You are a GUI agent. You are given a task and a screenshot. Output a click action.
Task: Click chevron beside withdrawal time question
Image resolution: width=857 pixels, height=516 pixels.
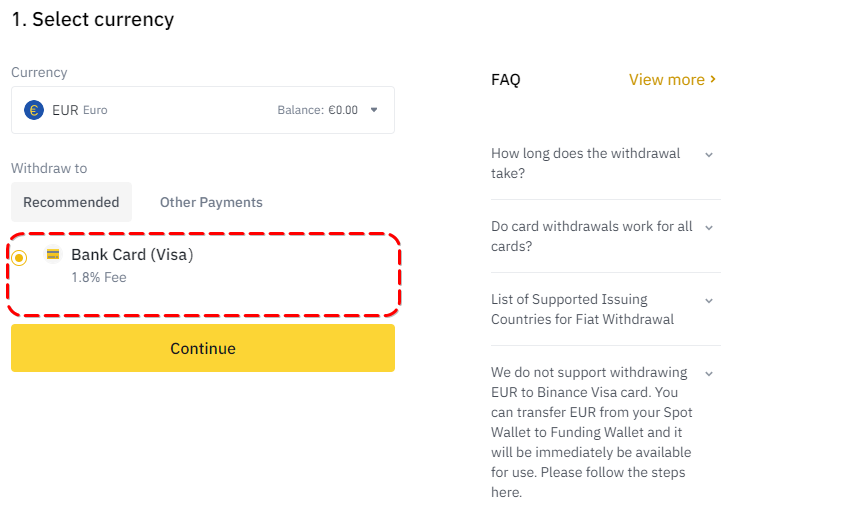[x=708, y=154]
